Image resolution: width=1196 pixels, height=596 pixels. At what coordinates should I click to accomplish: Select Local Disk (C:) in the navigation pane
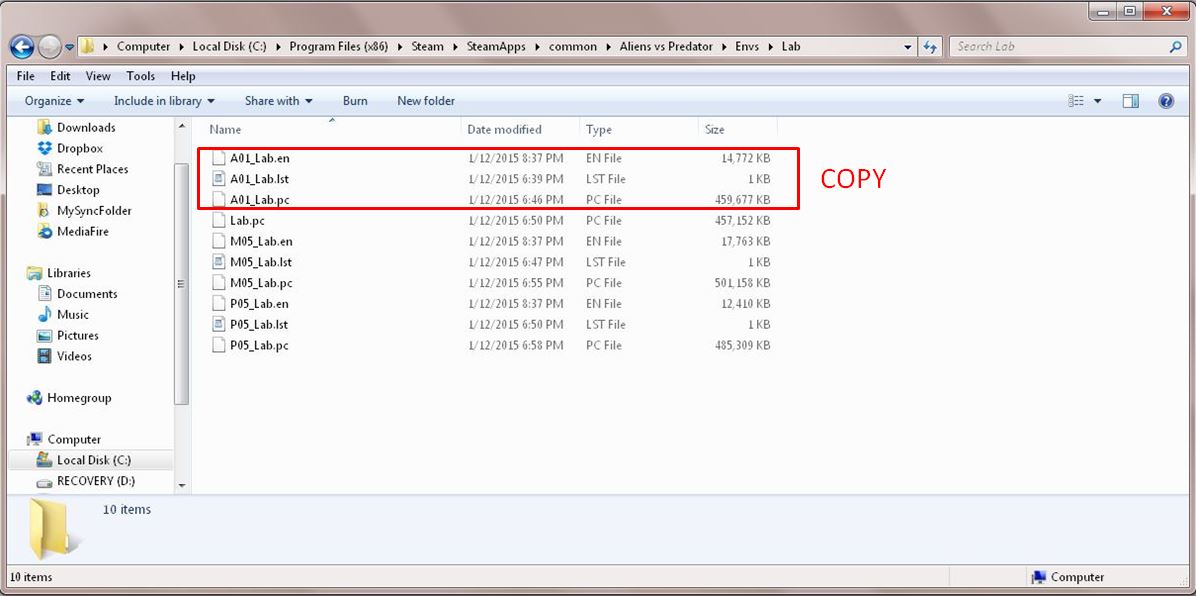click(x=93, y=460)
